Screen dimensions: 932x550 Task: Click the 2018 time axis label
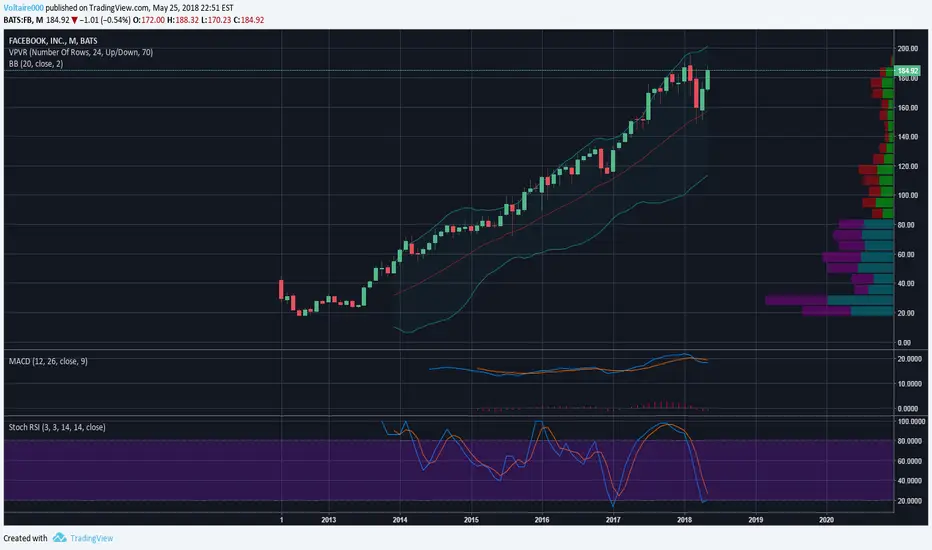pyautogui.click(x=684, y=520)
